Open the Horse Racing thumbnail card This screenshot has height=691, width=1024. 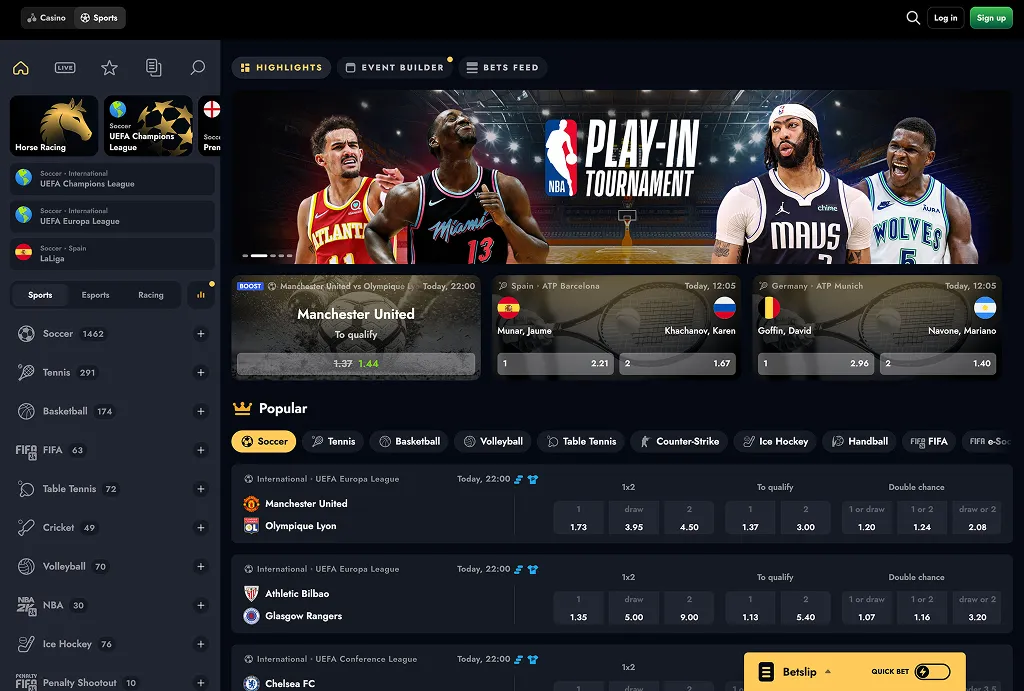[54, 126]
